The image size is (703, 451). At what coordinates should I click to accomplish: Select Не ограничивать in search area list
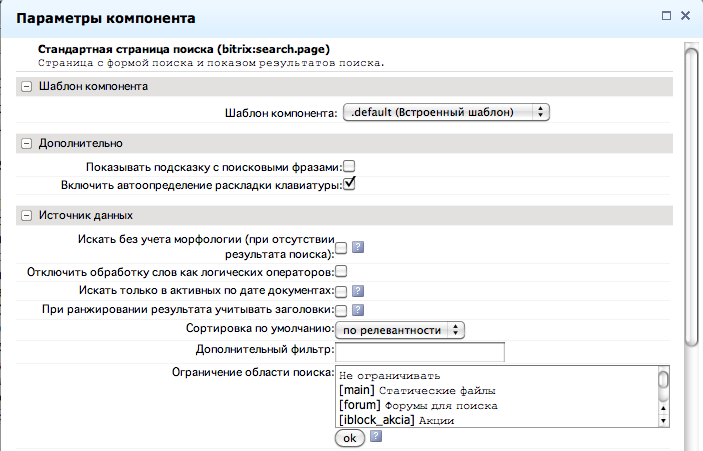click(383, 375)
